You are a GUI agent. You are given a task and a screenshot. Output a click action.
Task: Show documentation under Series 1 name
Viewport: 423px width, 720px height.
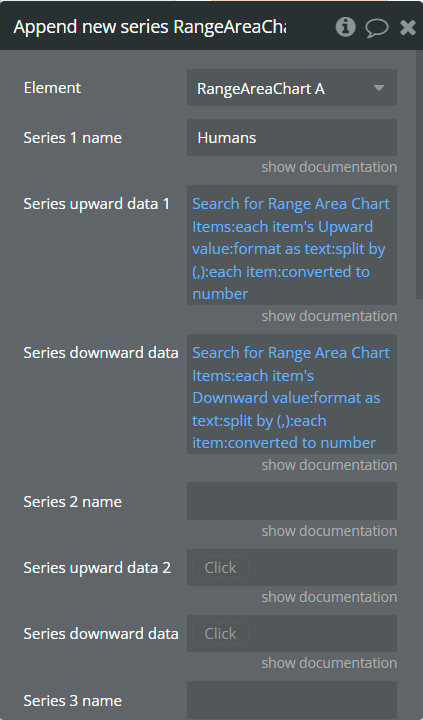(x=329, y=167)
